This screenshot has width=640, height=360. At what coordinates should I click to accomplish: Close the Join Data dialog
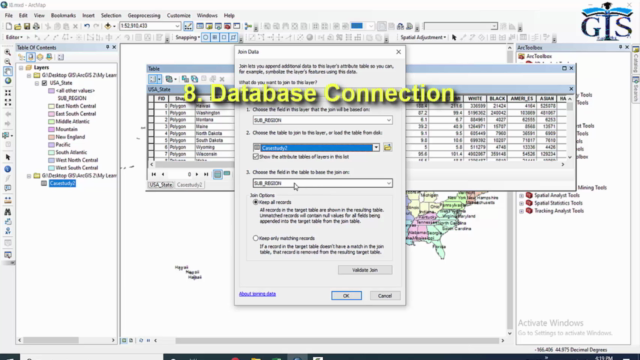click(398, 52)
